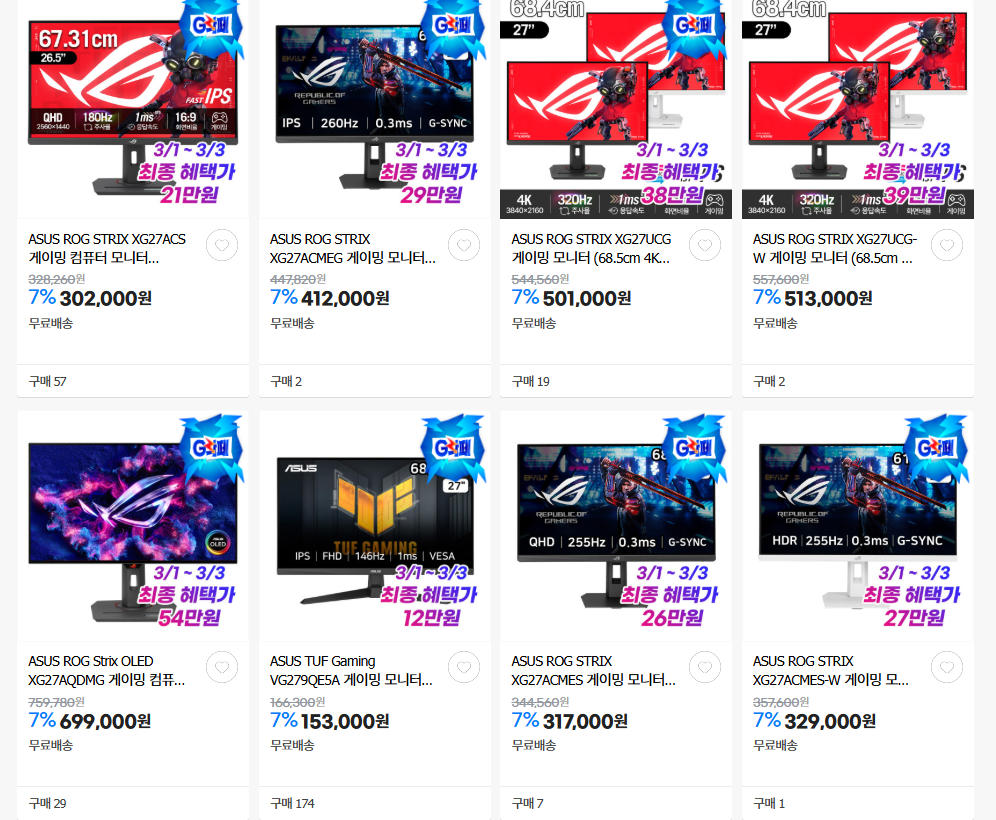View the XG27ACS 67.31cm monitor thumbnail

[x=133, y=109]
